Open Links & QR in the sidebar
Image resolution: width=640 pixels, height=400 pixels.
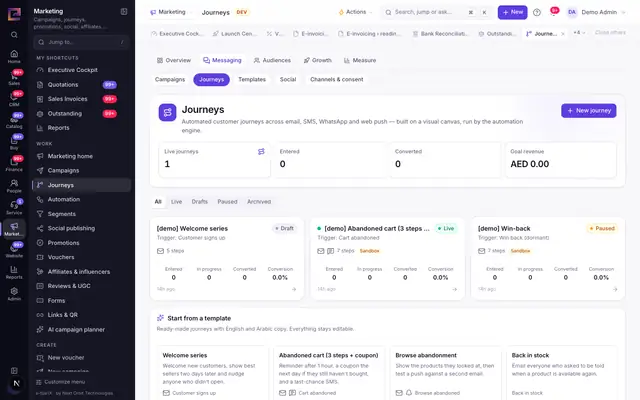pos(82,315)
